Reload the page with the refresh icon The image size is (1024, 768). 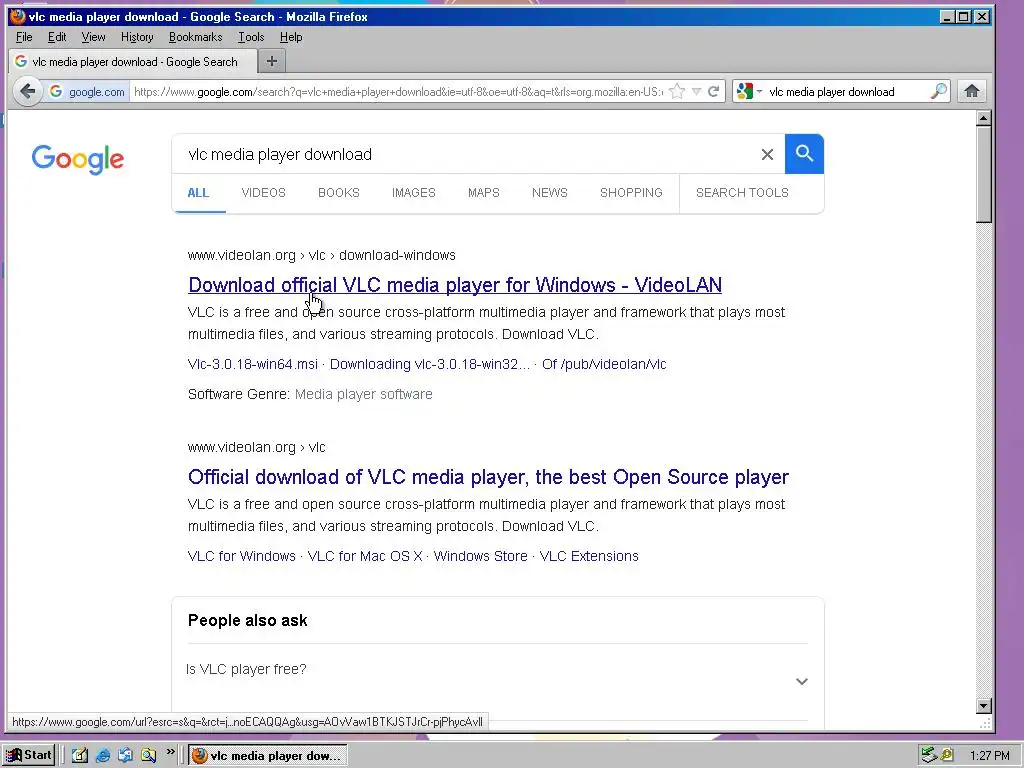point(714,91)
